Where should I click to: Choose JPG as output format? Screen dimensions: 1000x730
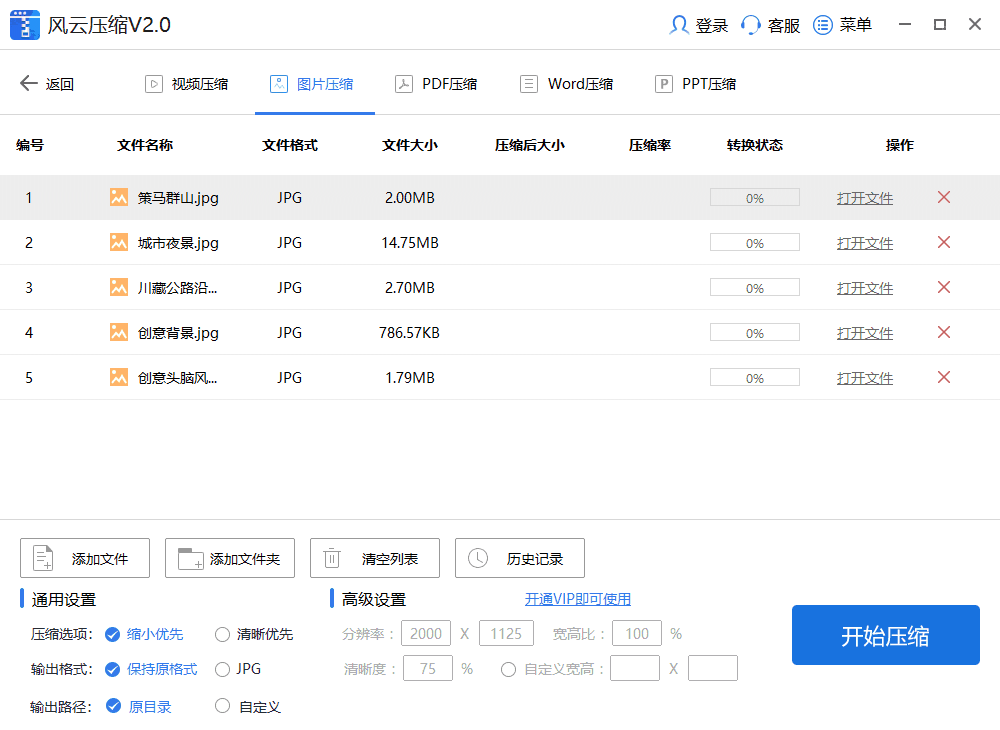[223, 669]
